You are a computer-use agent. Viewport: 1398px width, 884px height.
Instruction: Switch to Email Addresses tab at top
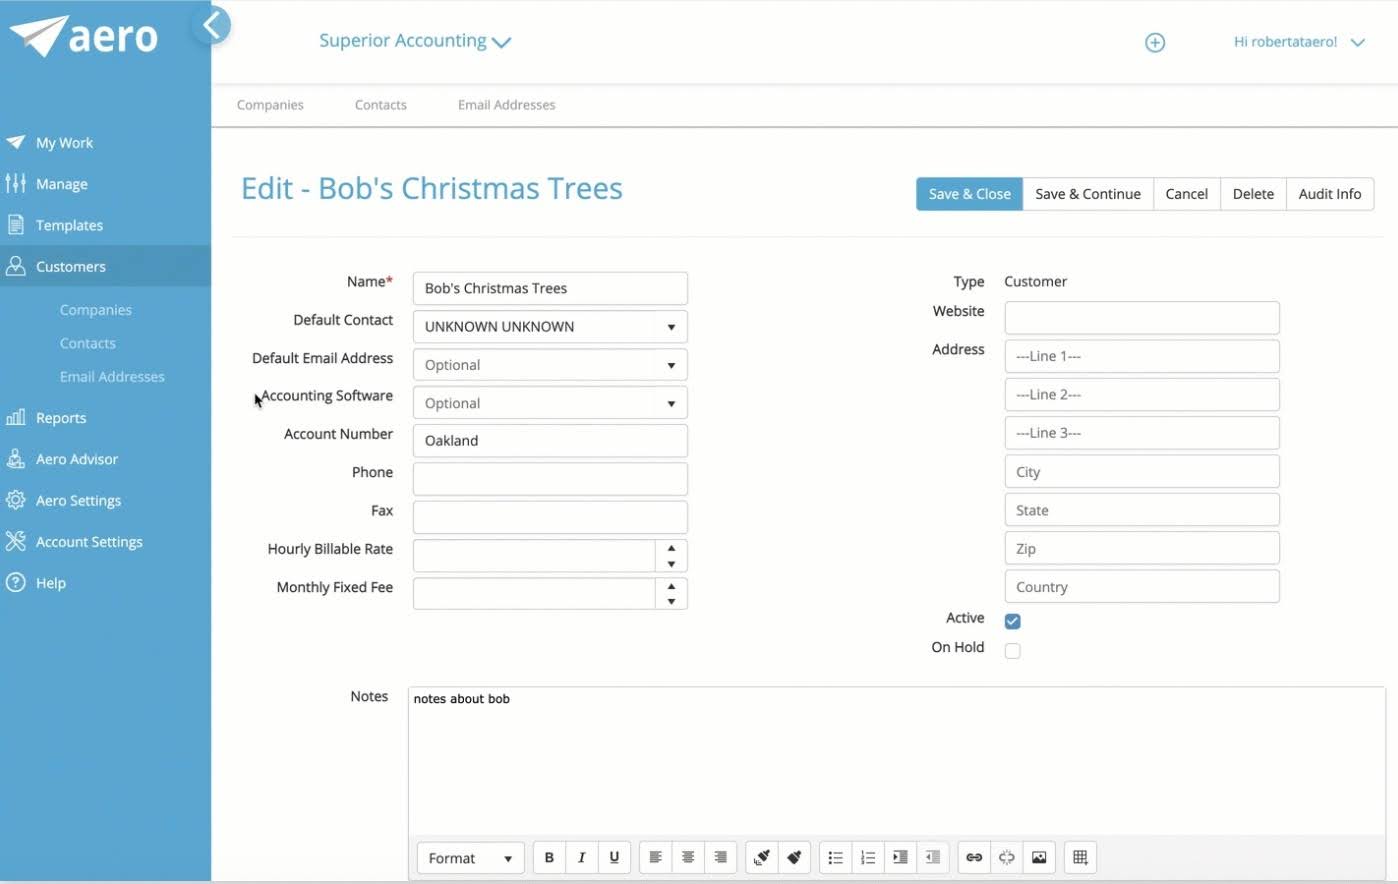coord(507,104)
